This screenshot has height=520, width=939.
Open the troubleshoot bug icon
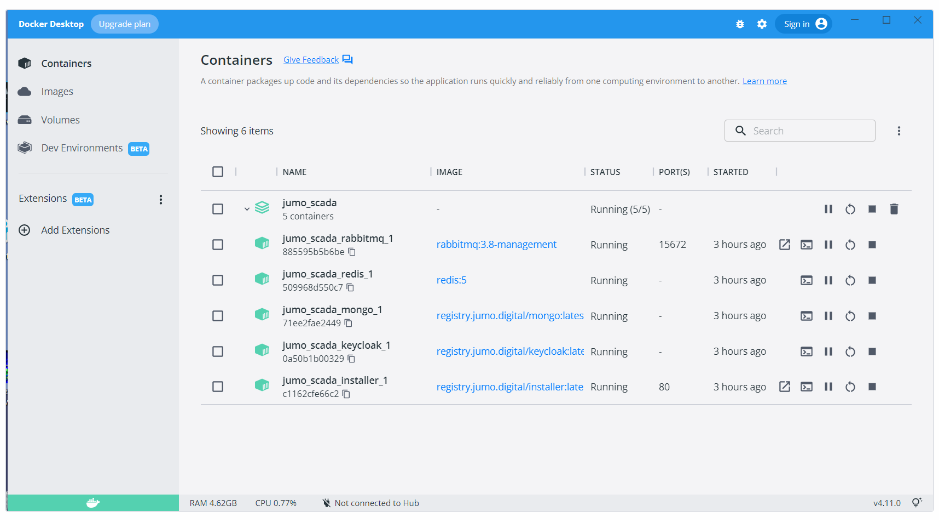[x=740, y=24]
